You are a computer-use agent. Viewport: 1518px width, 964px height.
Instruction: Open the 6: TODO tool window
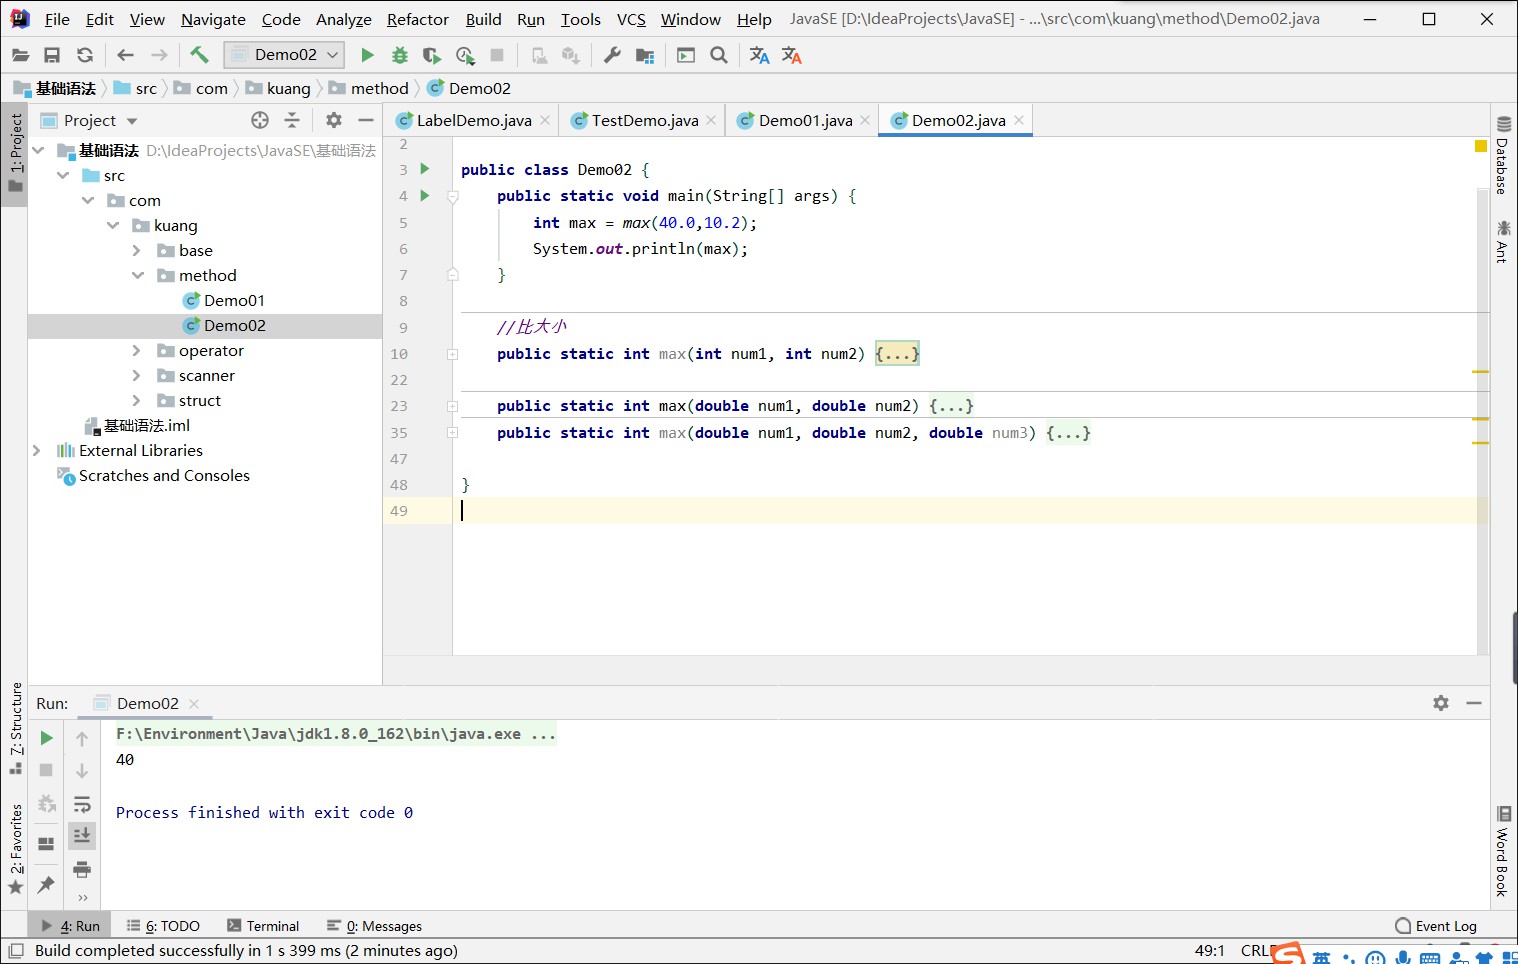(x=163, y=926)
